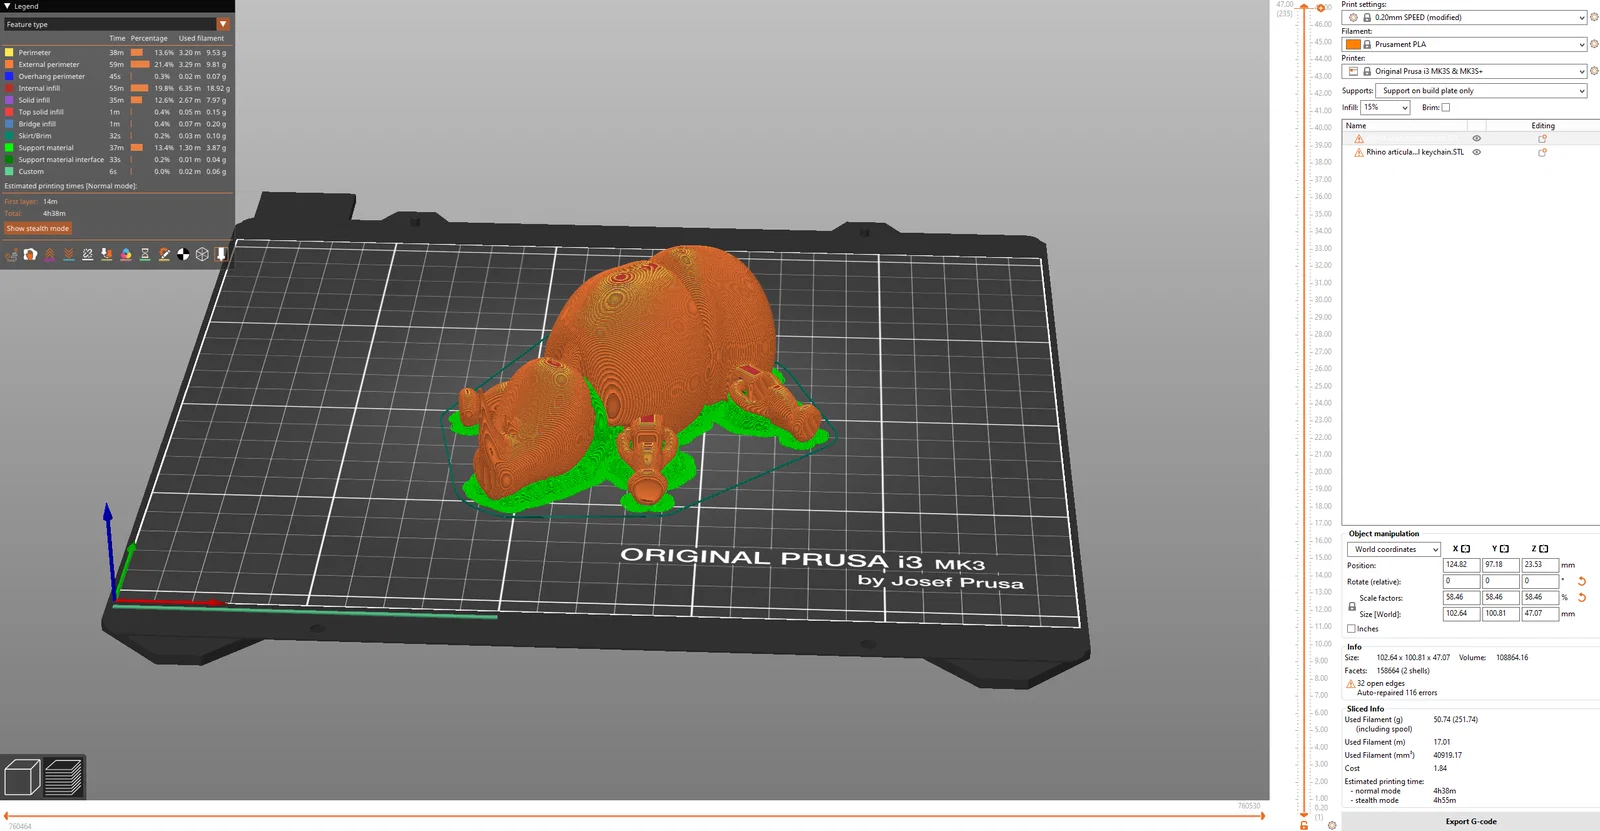Toggle Tool changes visibility icon
Image resolution: width=1600 pixels, height=831 pixels.
point(106,255)
